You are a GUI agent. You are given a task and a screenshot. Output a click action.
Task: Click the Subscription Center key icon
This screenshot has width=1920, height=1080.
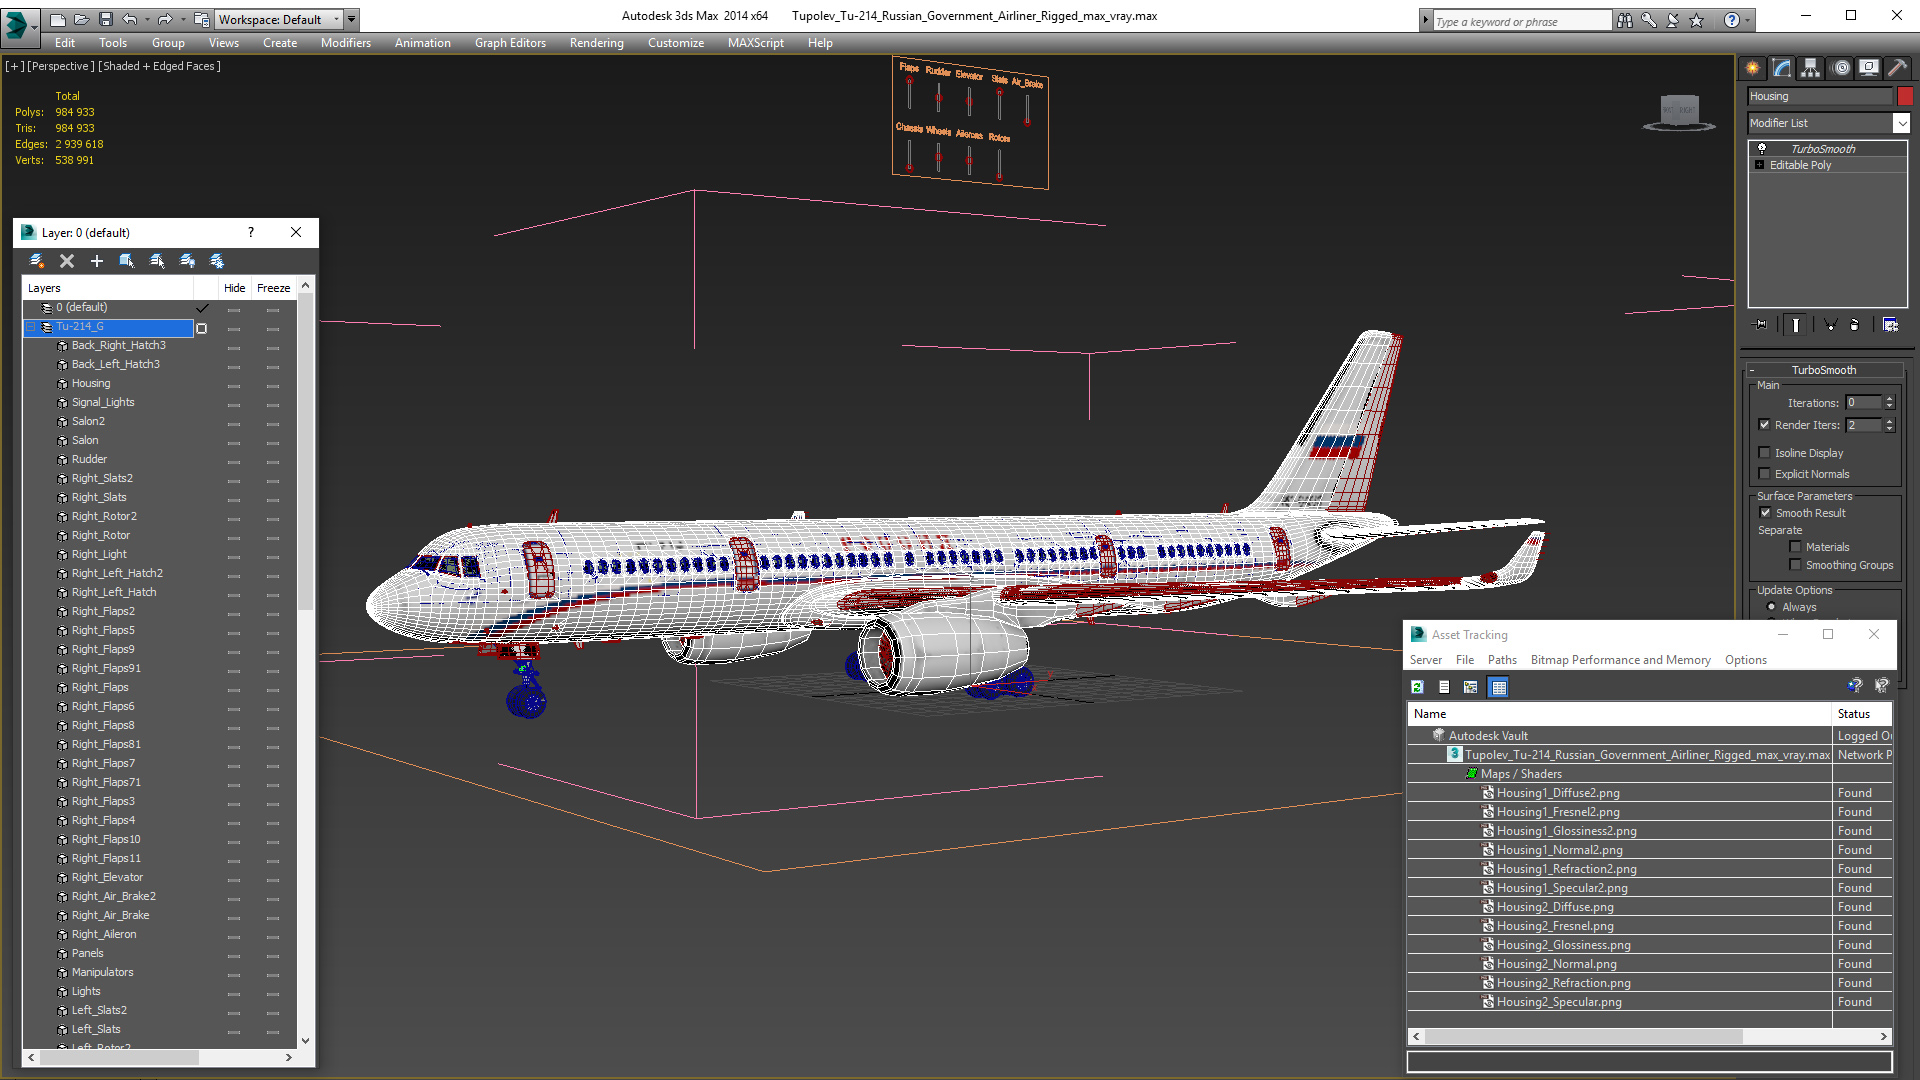pos(1649,20)
